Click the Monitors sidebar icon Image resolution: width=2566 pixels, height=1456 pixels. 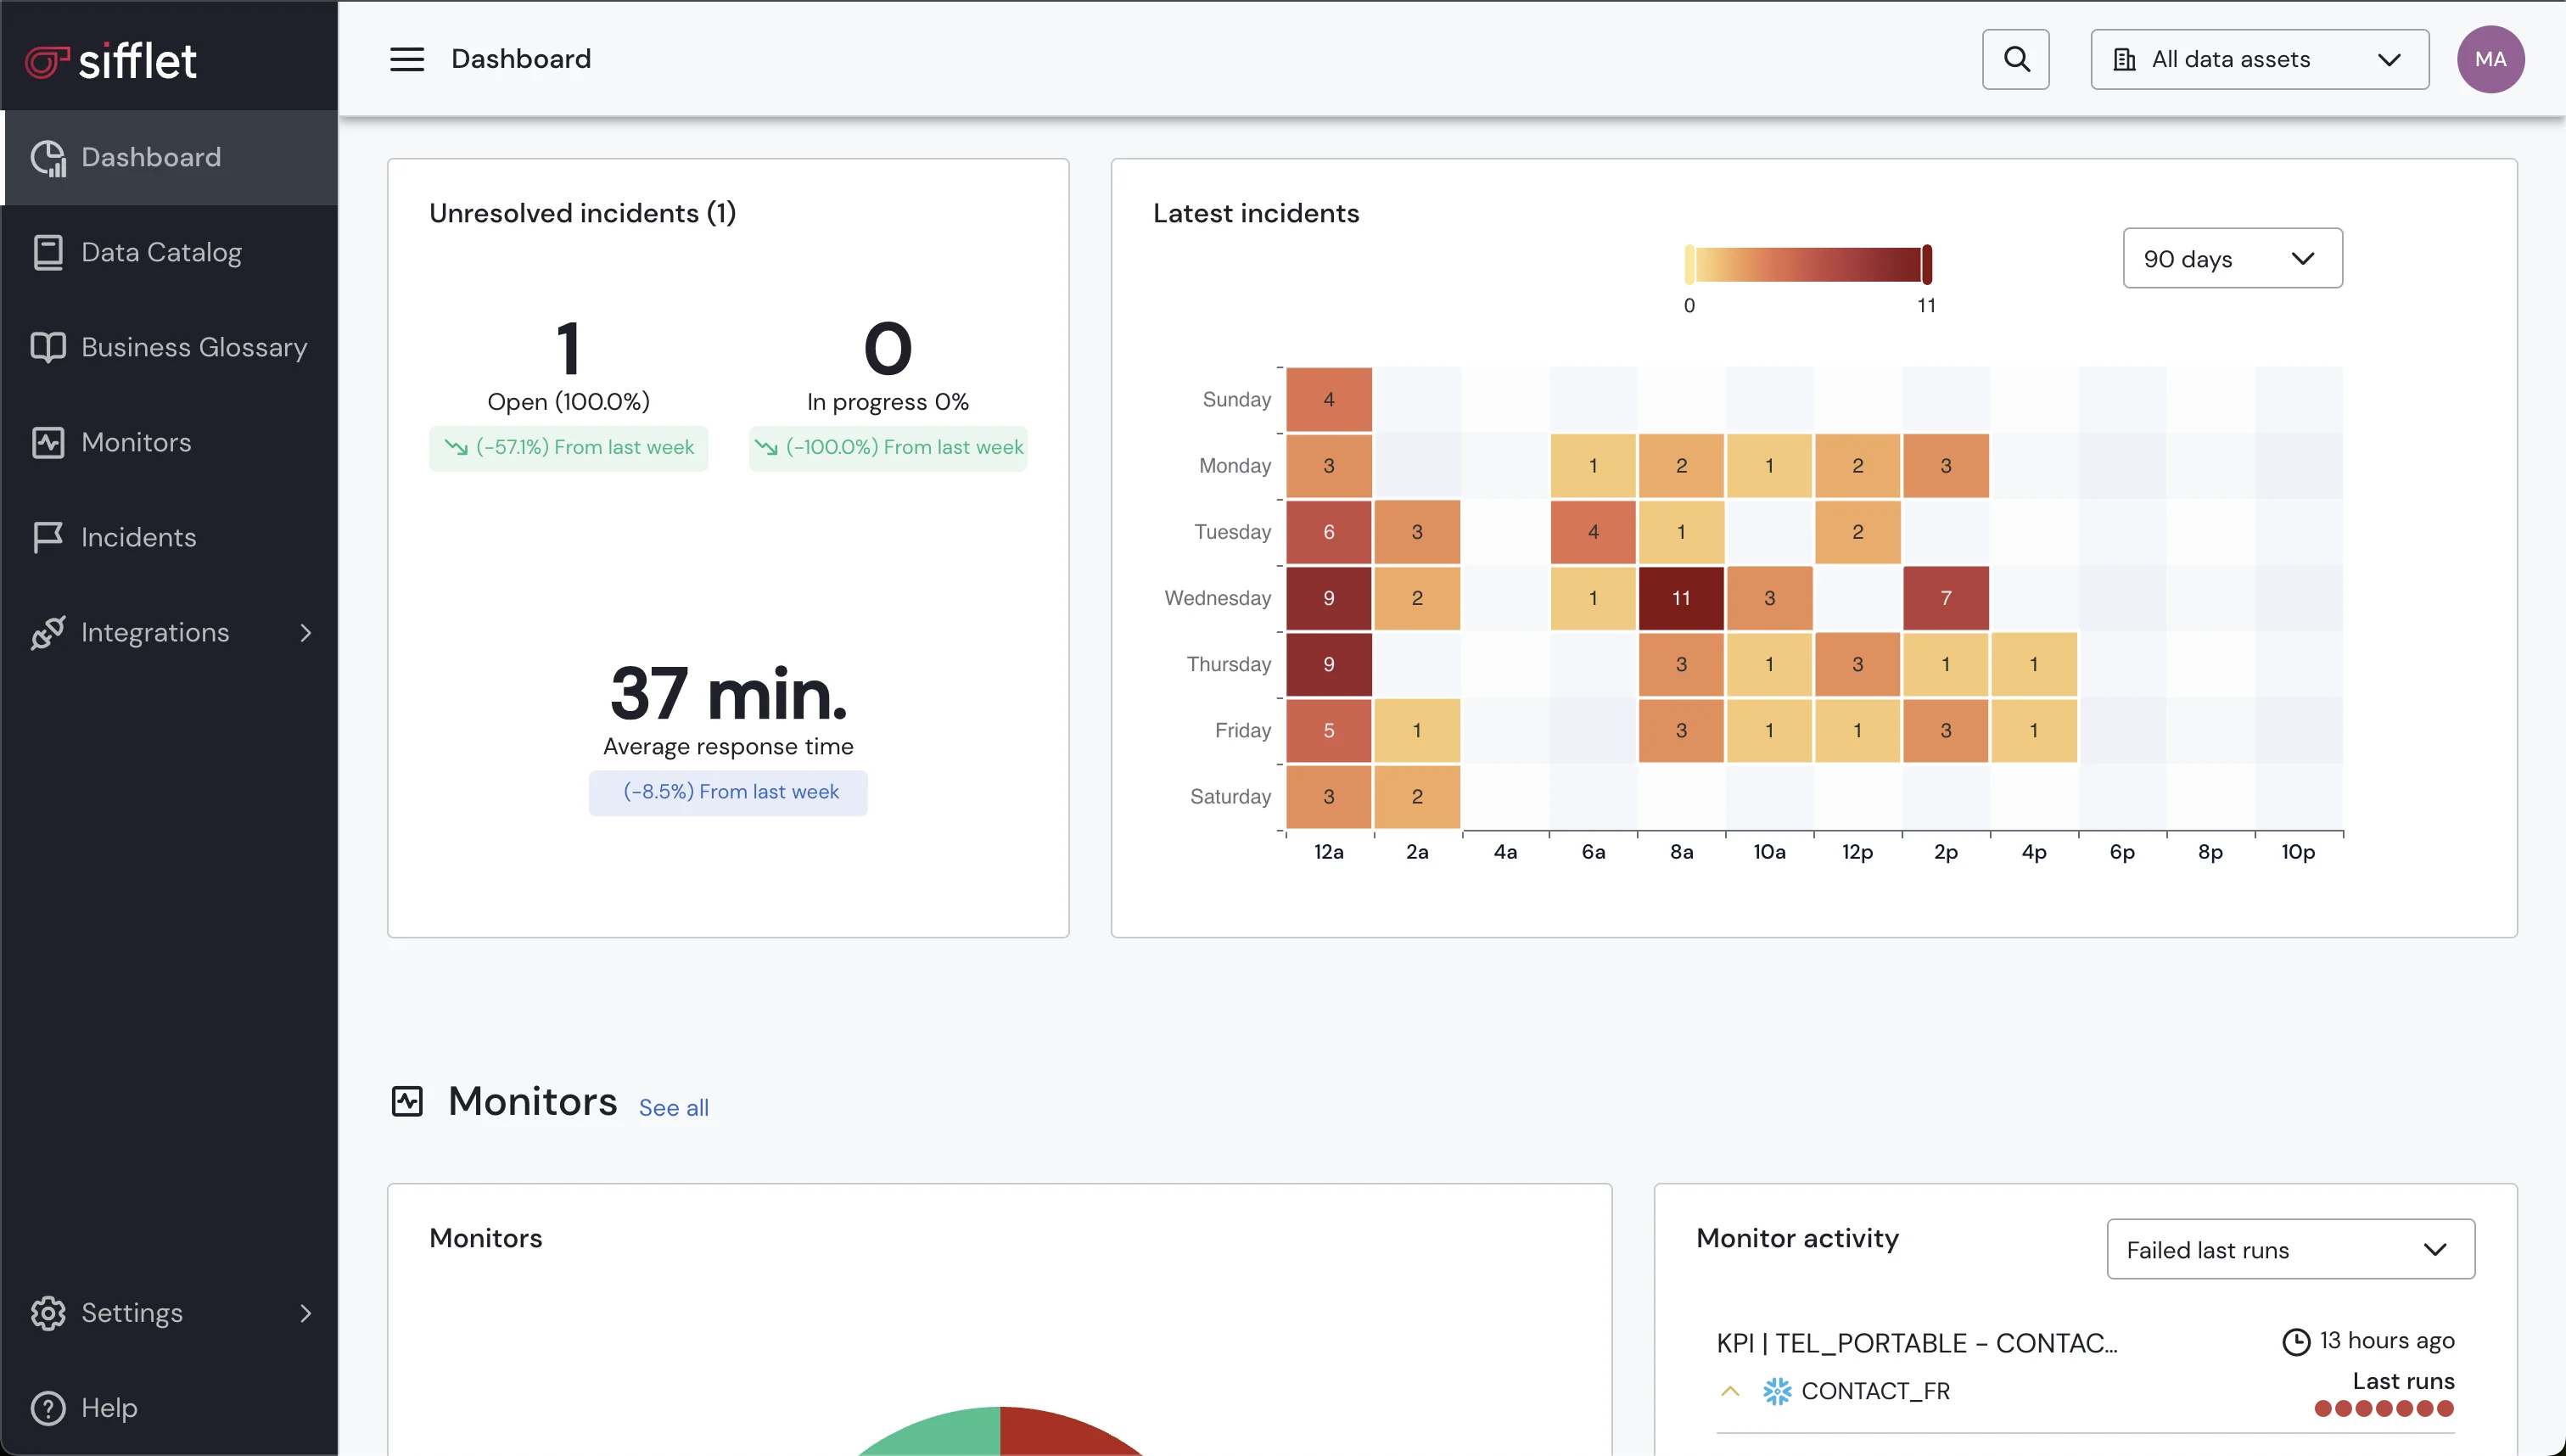48,442
